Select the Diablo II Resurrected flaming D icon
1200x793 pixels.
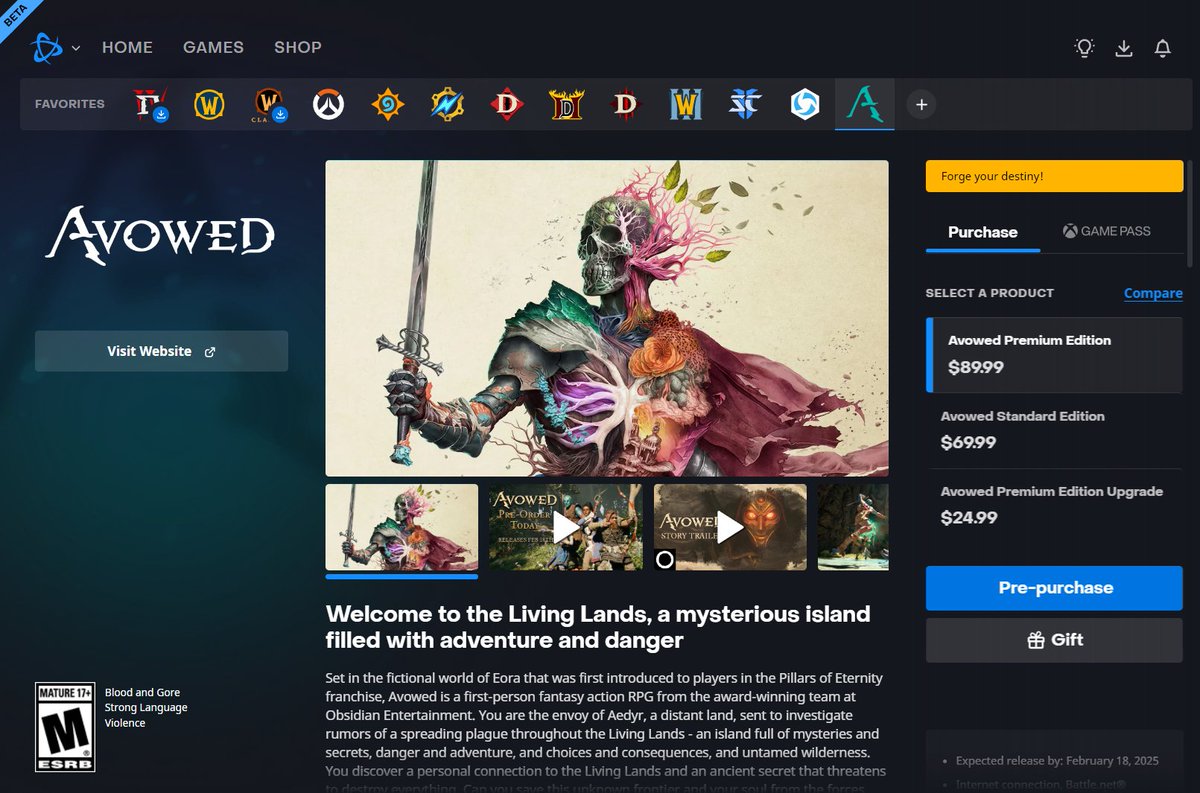[566, 104]
